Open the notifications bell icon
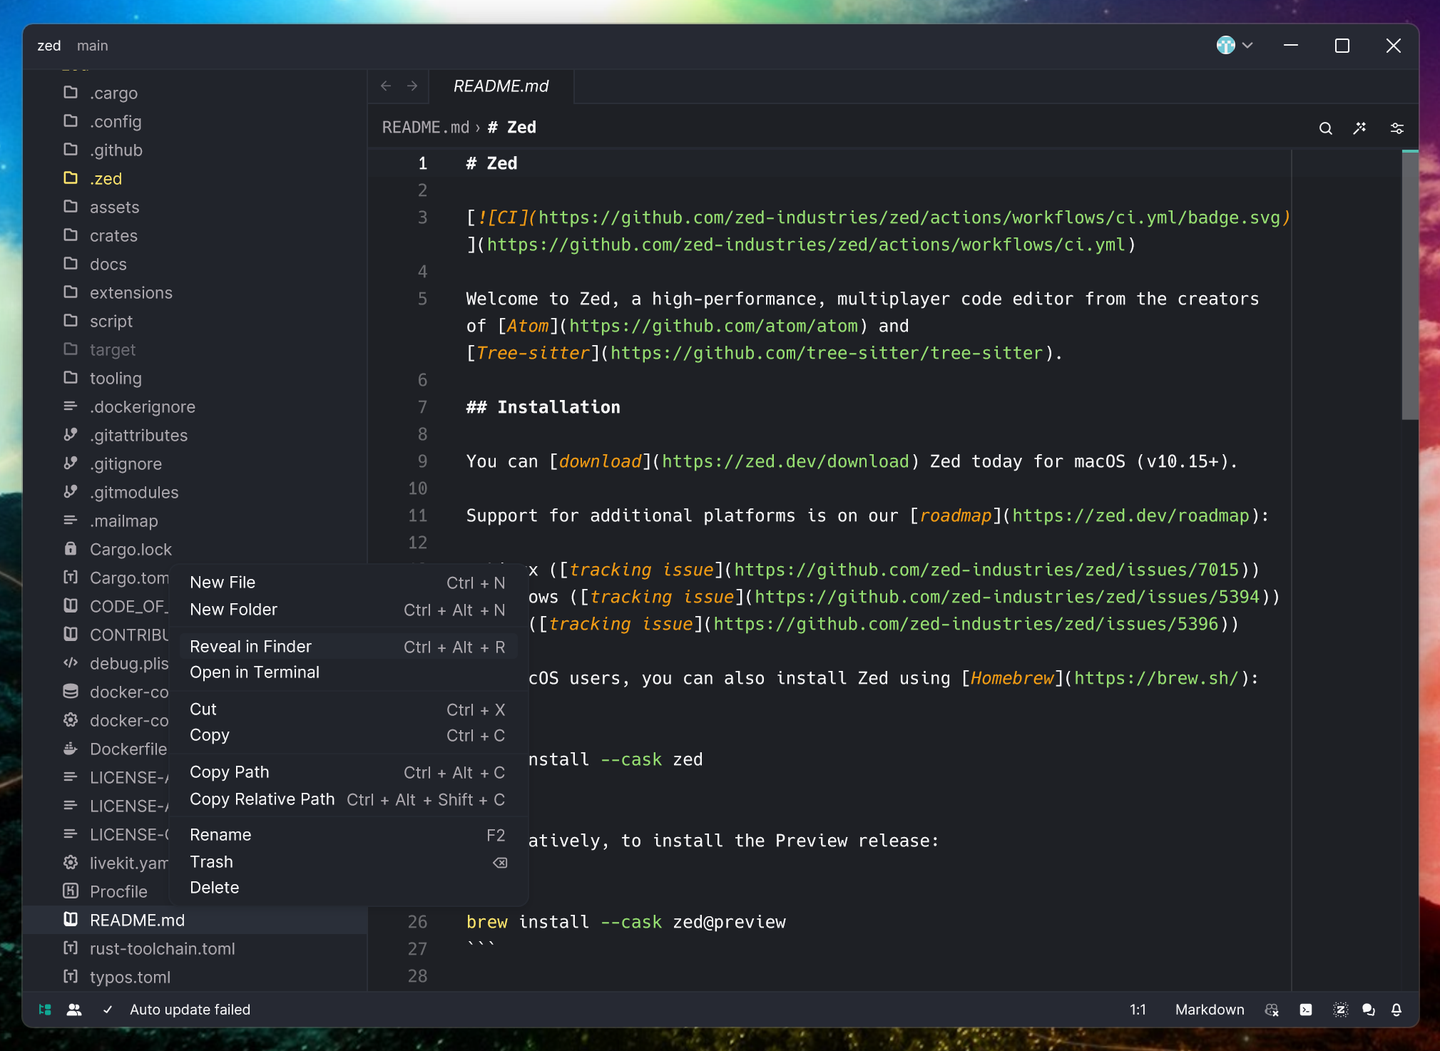Viewport: 1440px width, 1051px height. pyautogui.click(x=1396, y=1010)
